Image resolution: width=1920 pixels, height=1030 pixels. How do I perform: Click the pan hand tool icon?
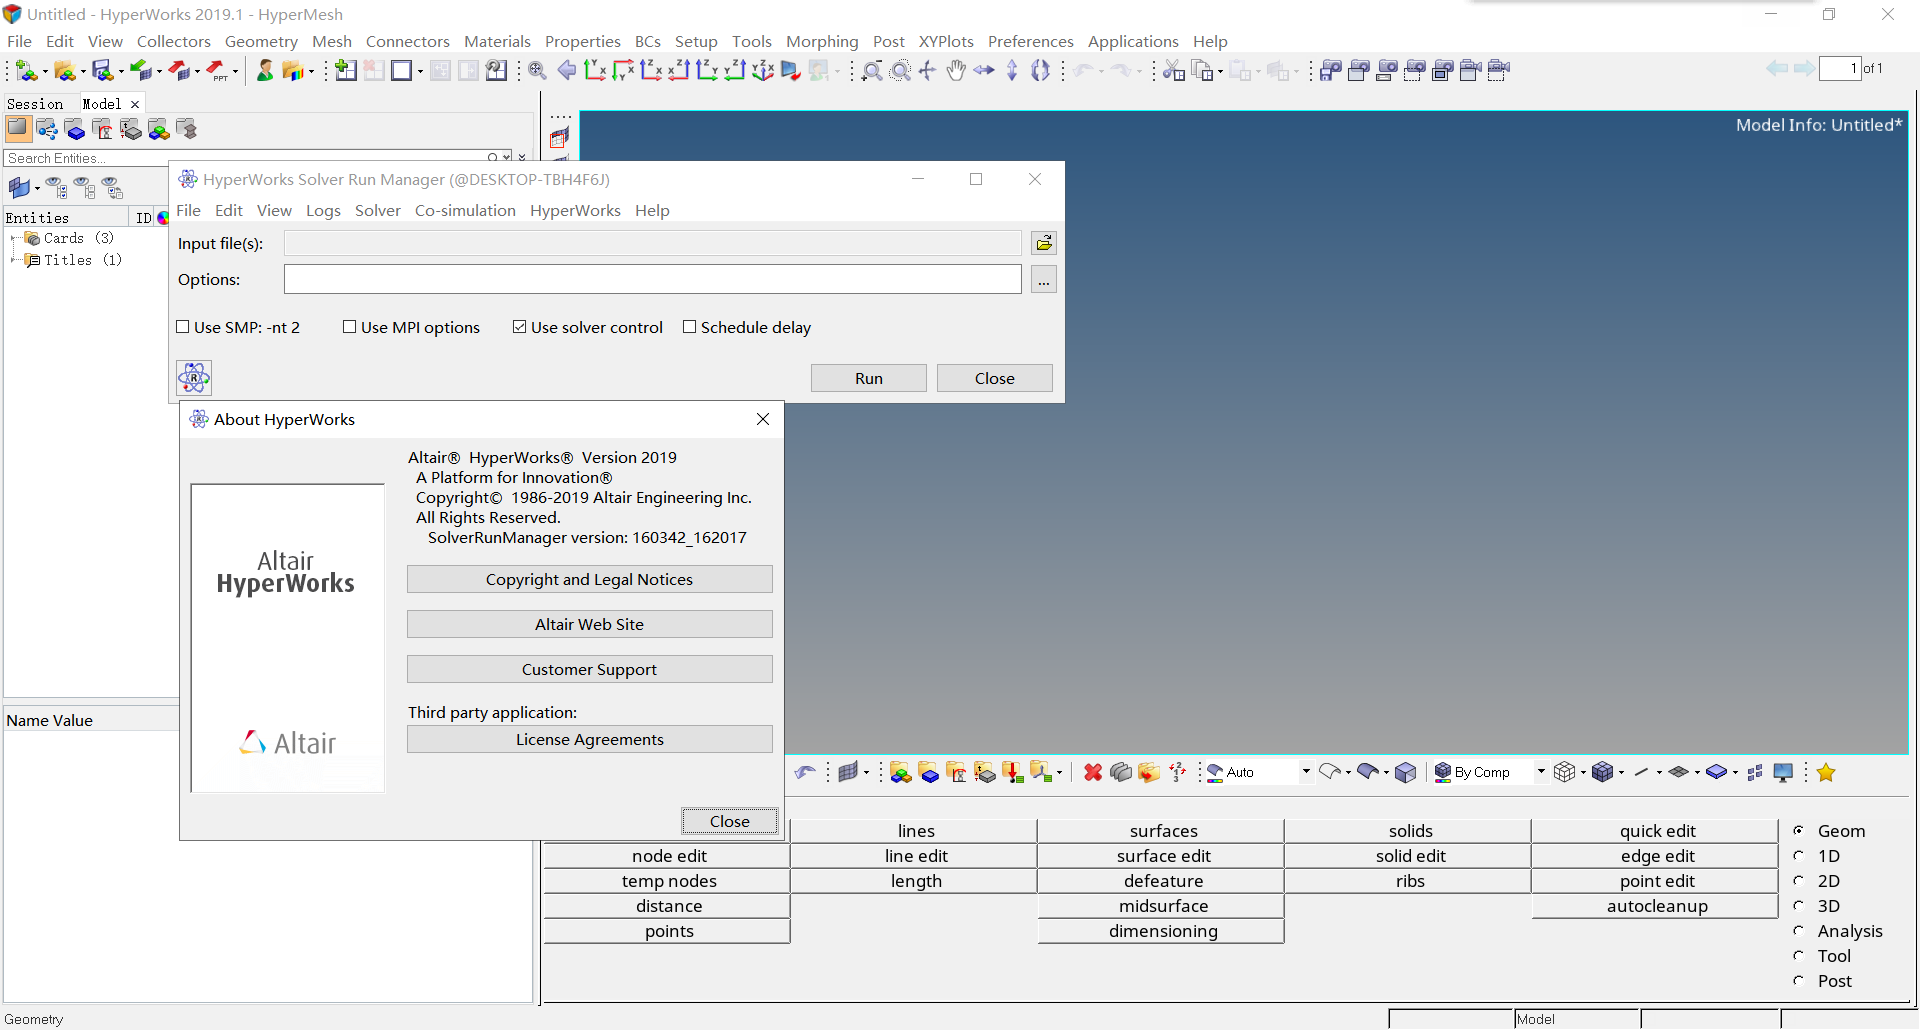click(956, 70)
